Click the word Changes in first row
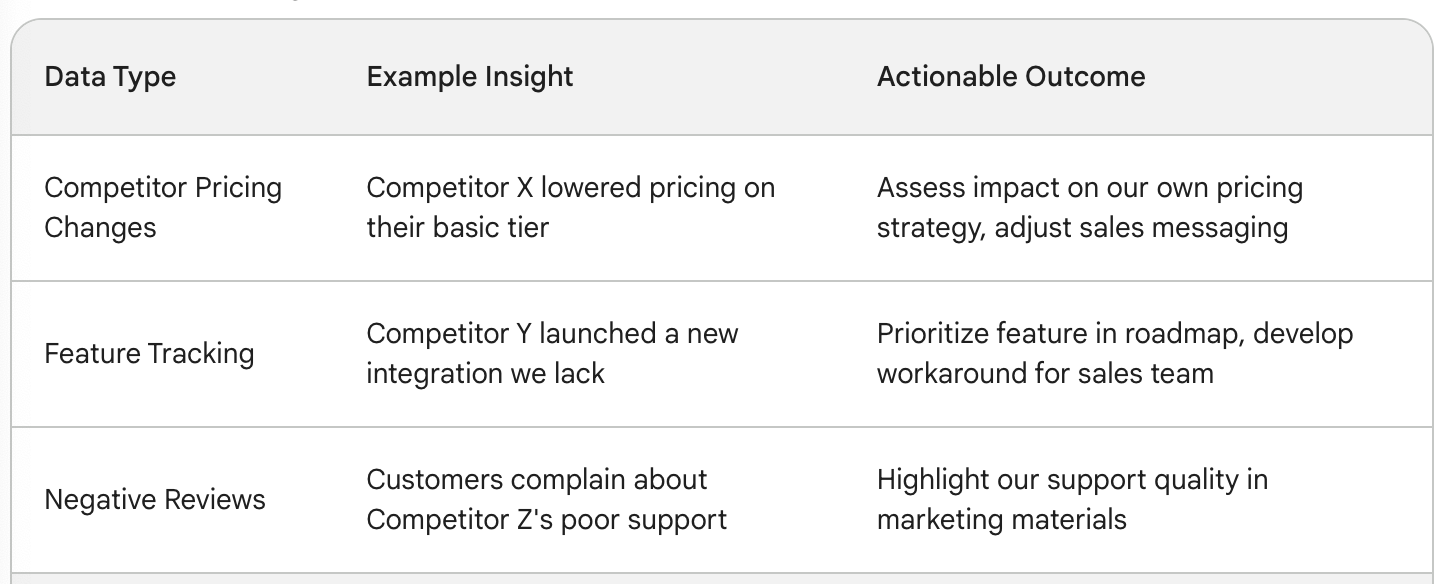Viewport: 1444px width, 584px height. (x=101, y=227)
